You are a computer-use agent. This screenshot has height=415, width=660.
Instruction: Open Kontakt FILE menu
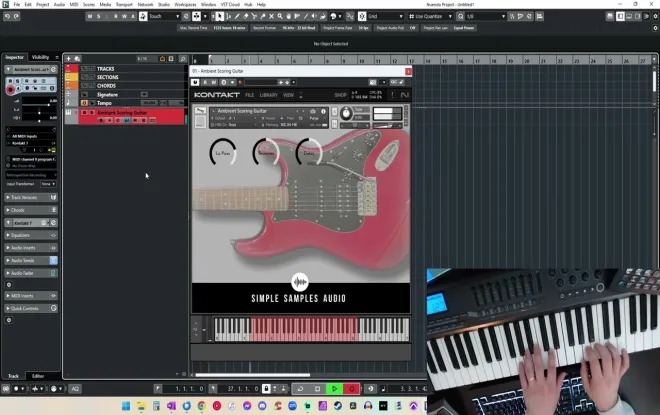250,95
